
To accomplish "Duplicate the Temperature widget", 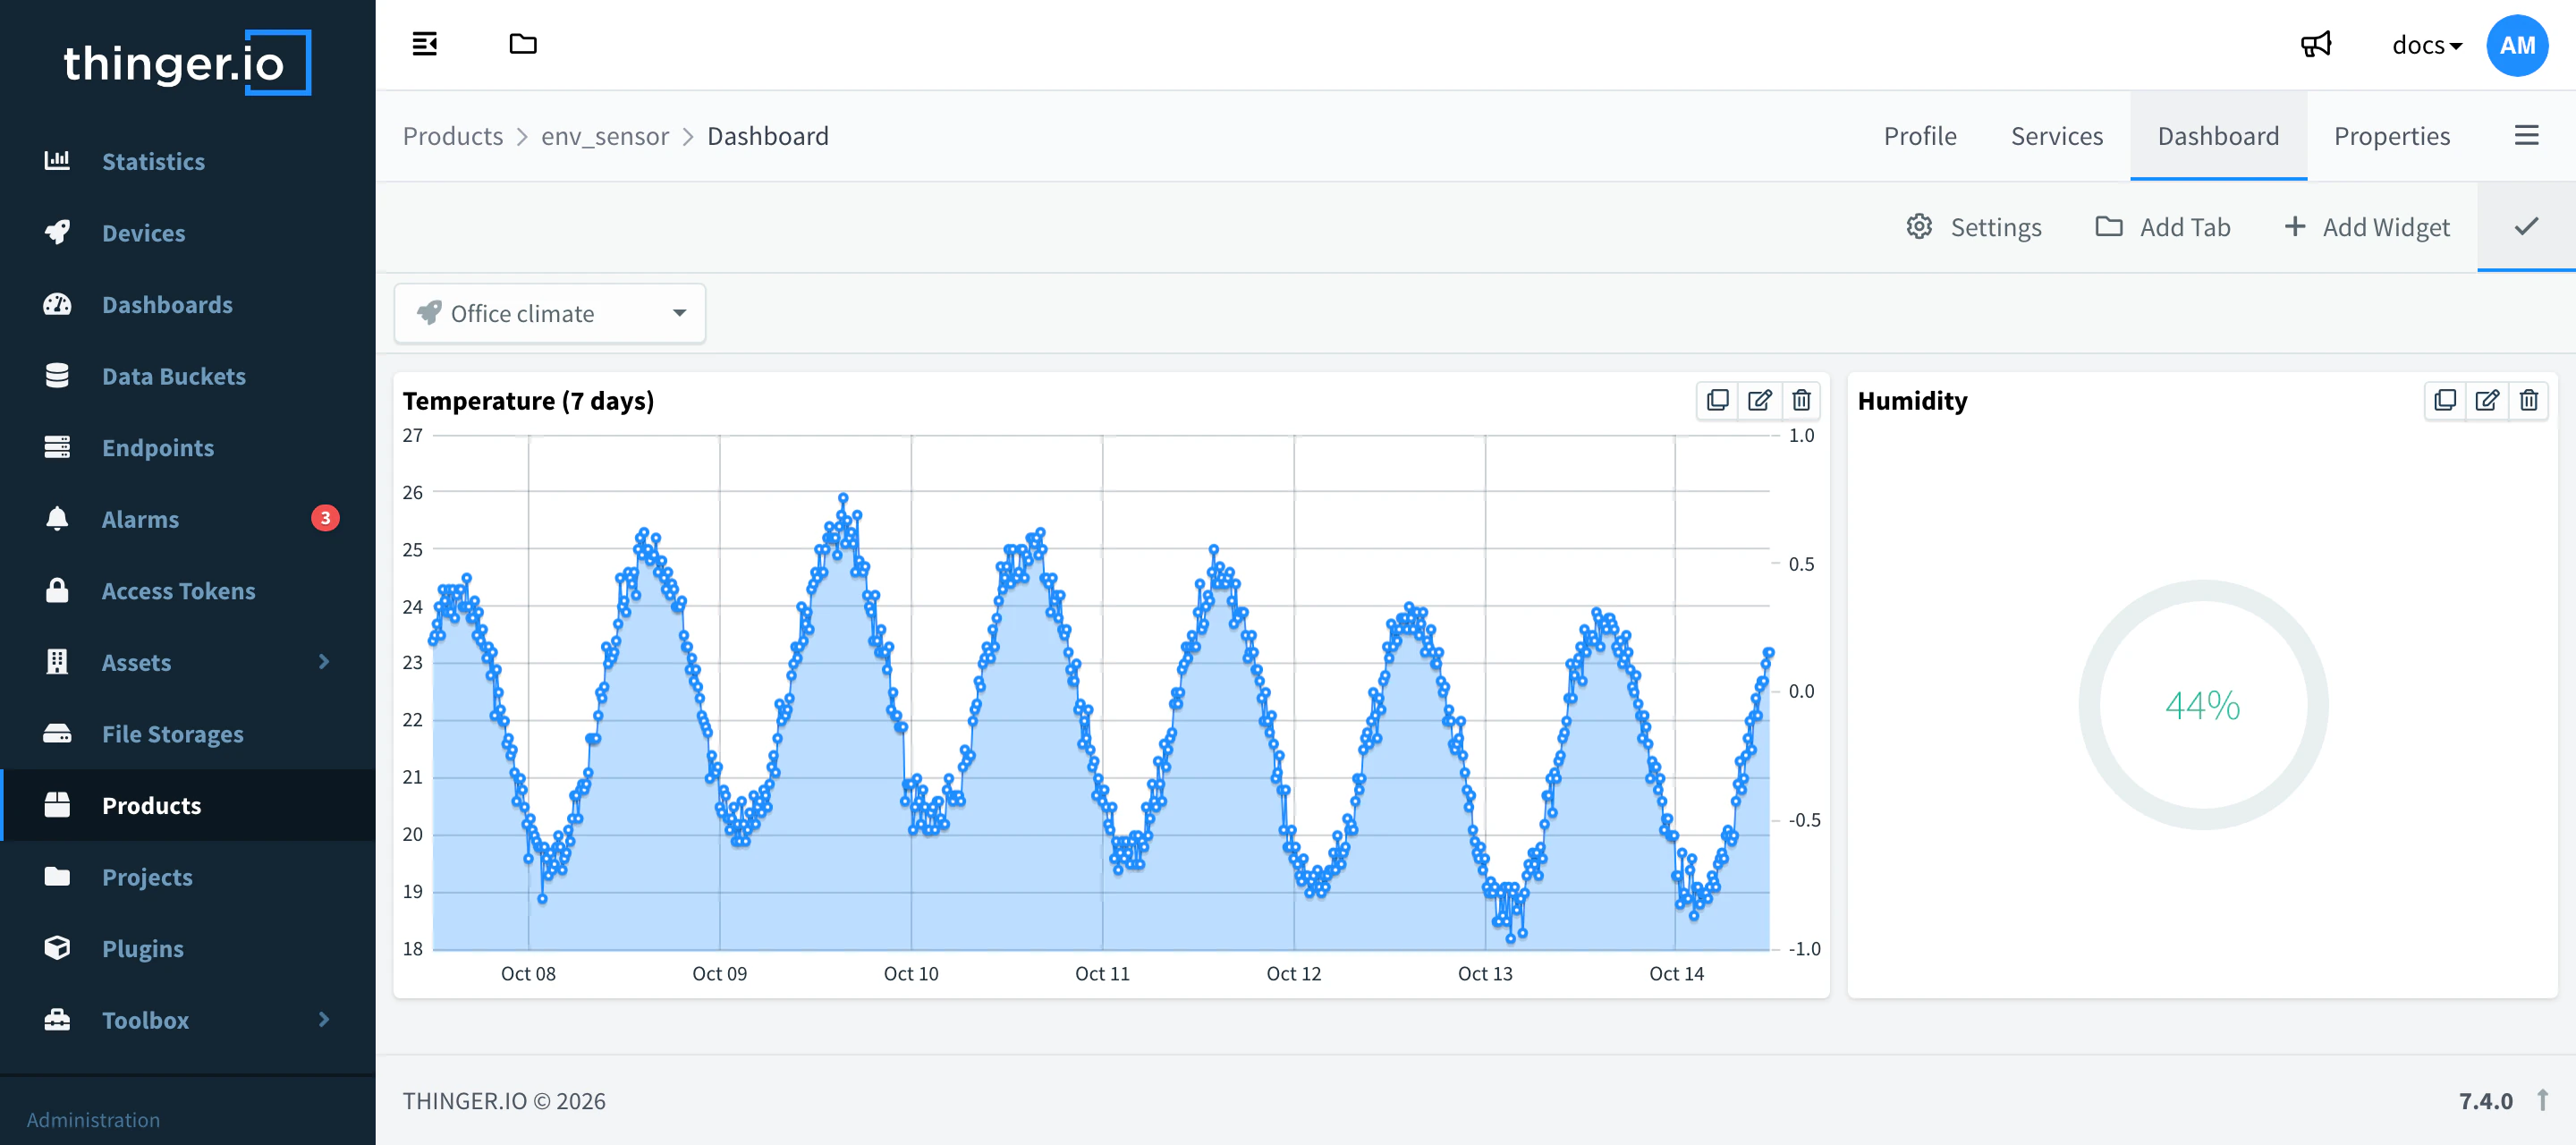I will pyautogui.click(x=1717, y=400).
